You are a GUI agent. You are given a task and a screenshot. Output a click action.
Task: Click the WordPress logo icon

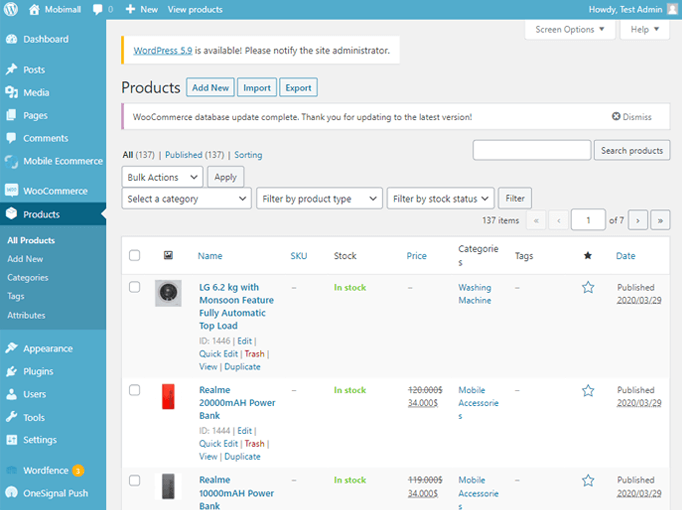11,9
